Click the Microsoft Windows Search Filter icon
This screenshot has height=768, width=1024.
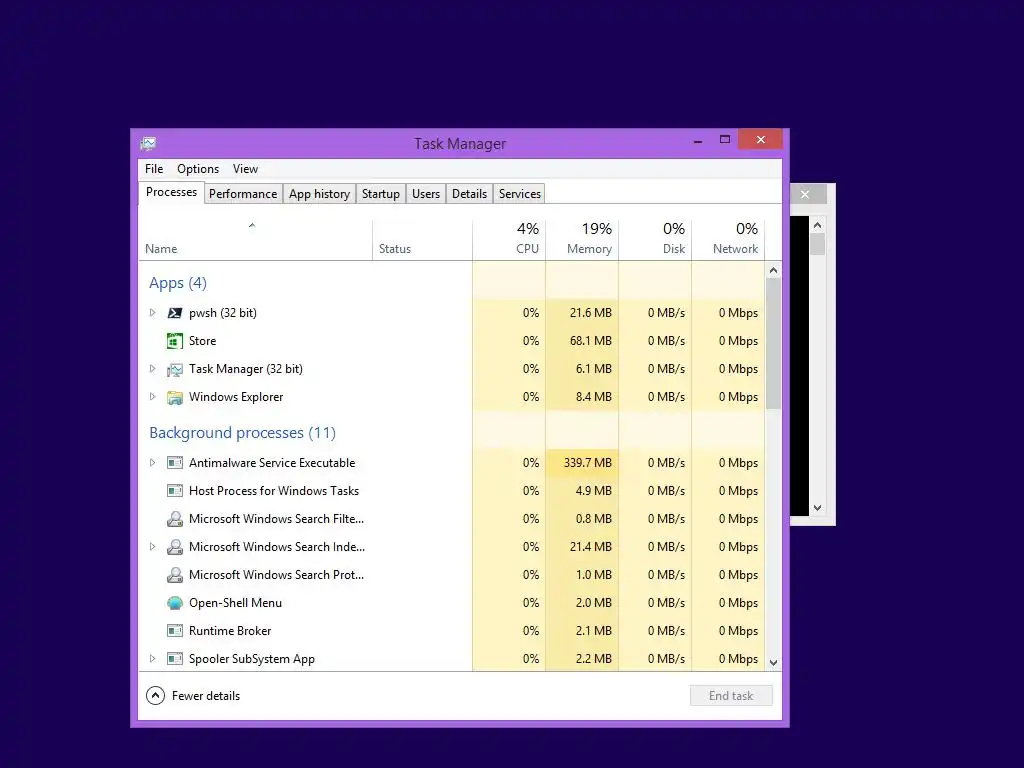[x=174, y=519]
